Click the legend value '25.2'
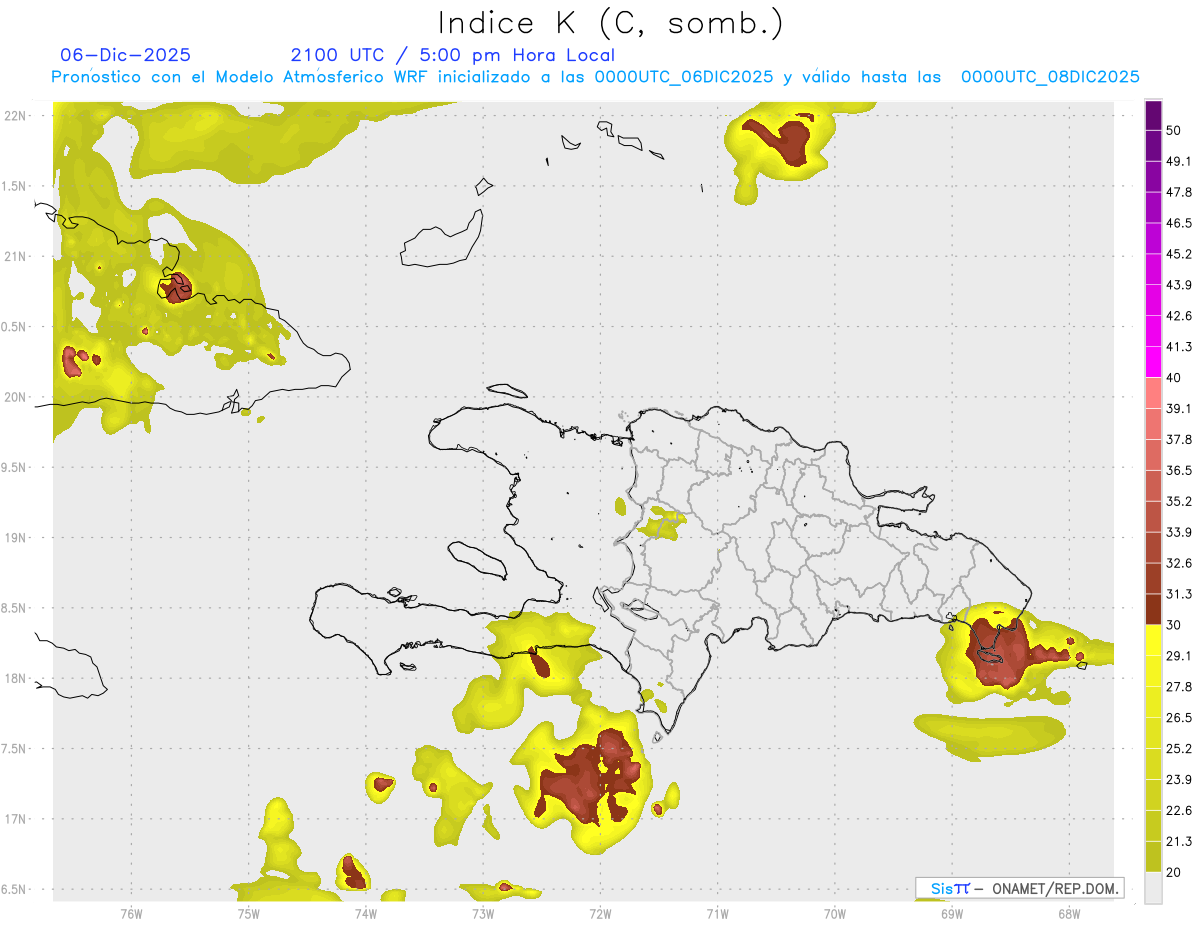1200x927 pixels. (1179, 749)
